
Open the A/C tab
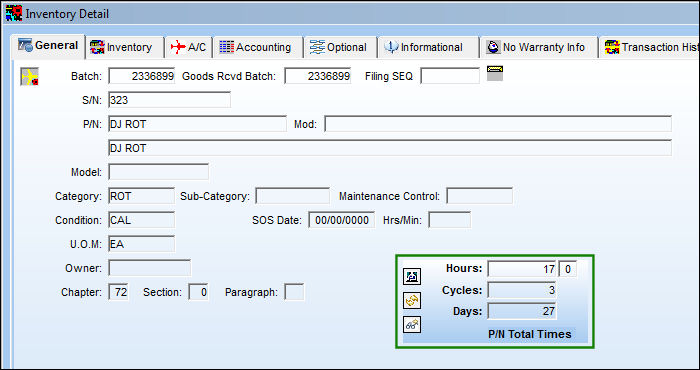(x=189, y=47)
